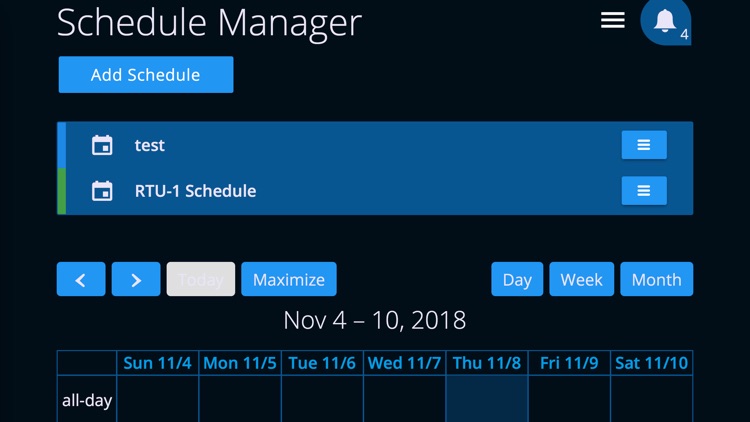Screen dimensions: 750x422
Task: Go to the previous week
Action: (x=81, y=280)
